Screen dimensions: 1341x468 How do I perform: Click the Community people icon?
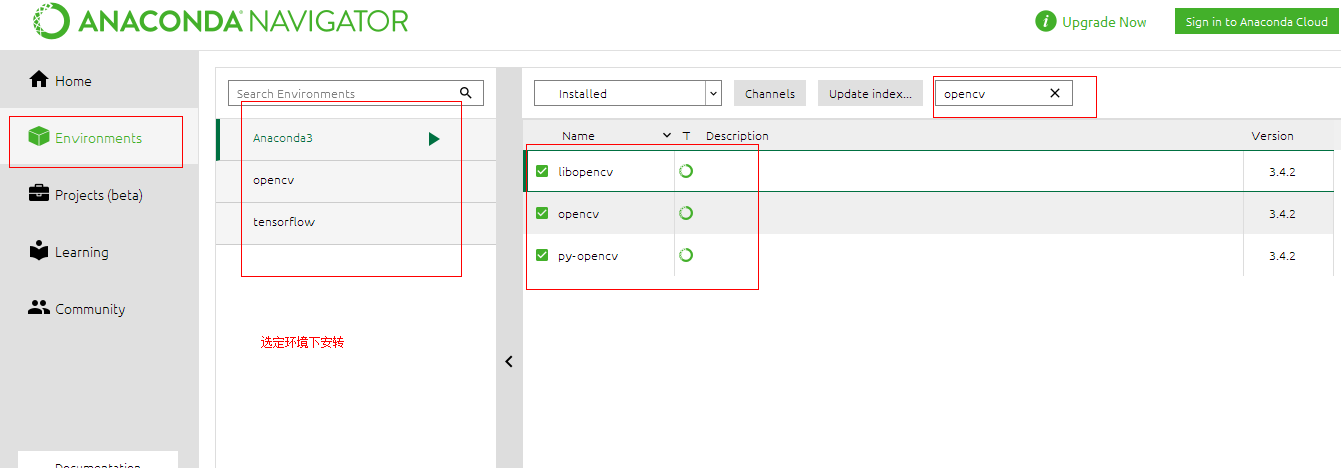click(x=39, y=308)
